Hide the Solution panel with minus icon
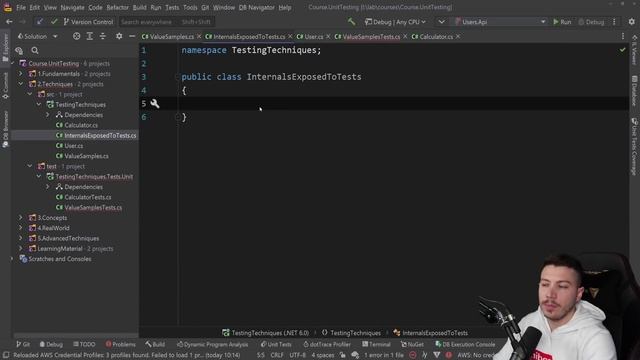640x360 pixels. point(132,37)
